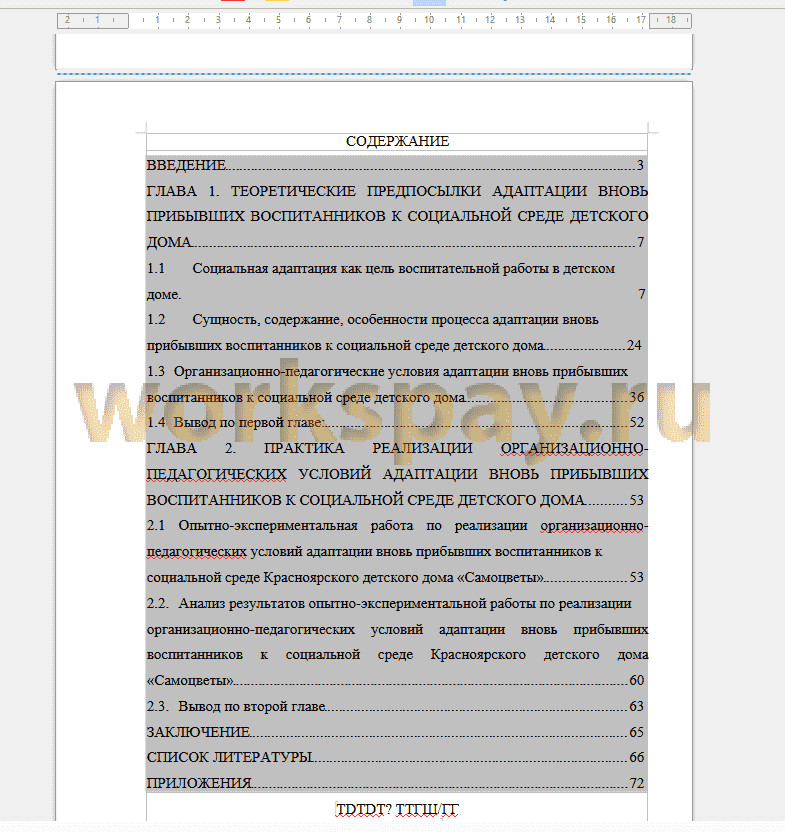Follow the ГЛАВА 2. ПРАКТИКА РЕАЛИЗАЦИИ entry

click(397, 474)
